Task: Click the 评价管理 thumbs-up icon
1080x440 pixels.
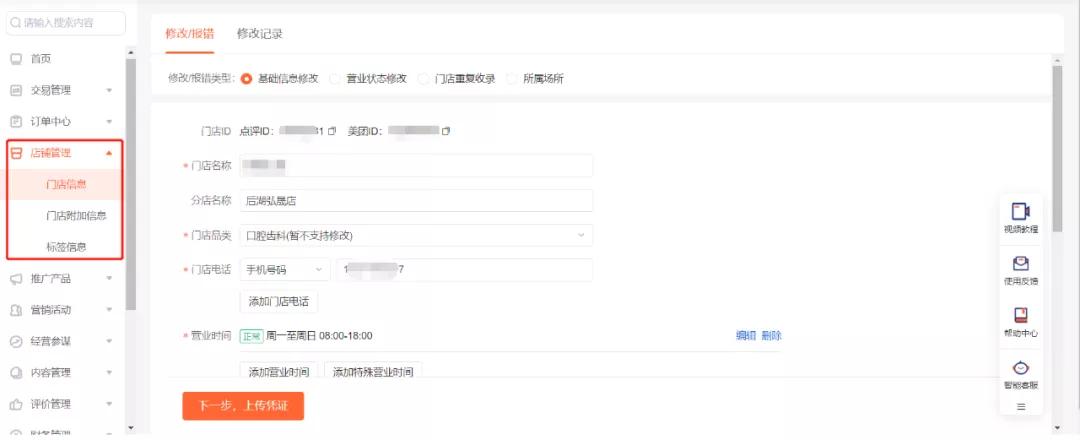Action: click(17, 404)
